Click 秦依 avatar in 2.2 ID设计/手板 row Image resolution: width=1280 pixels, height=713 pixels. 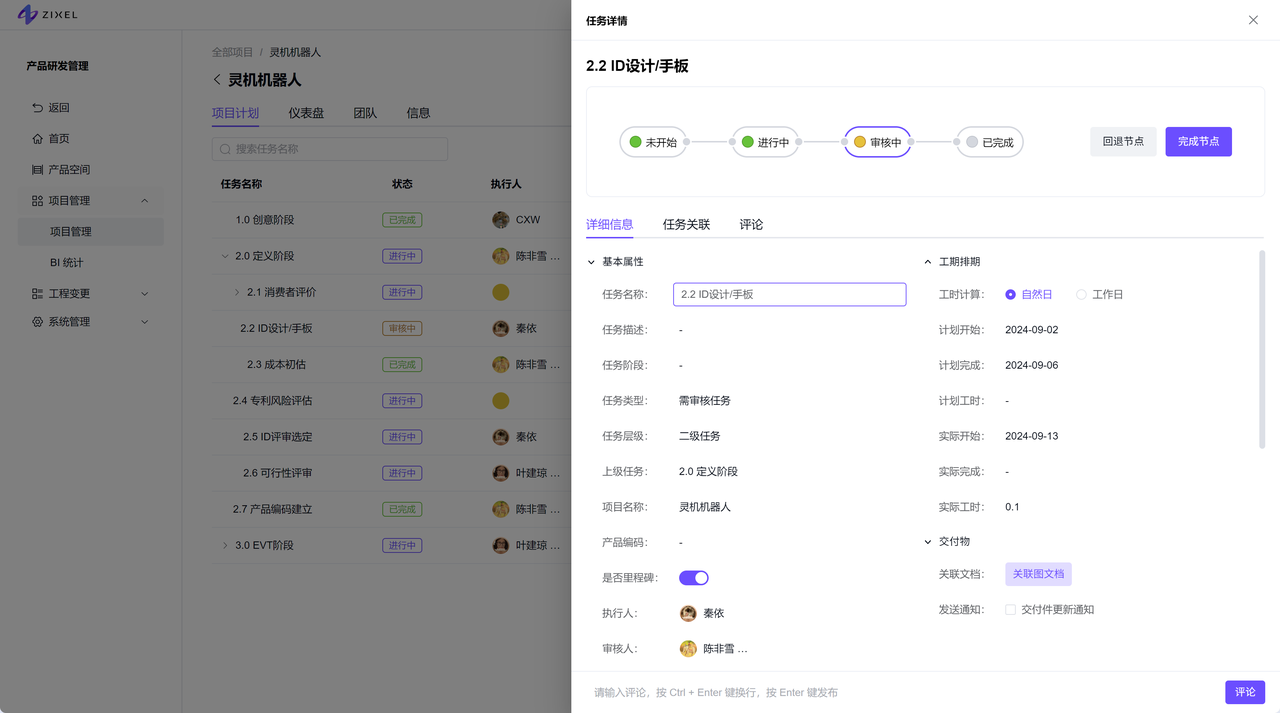click(x=501, y=328)
